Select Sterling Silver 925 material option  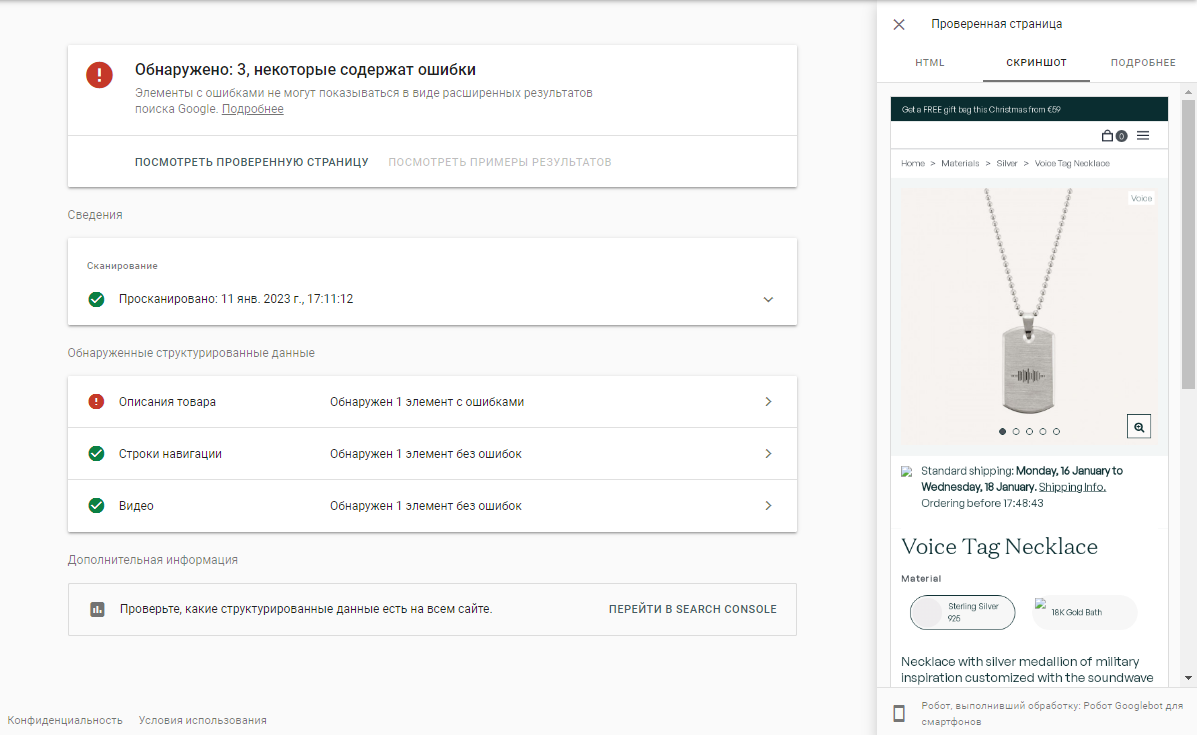pyautogui.click(x=962, y=613)
